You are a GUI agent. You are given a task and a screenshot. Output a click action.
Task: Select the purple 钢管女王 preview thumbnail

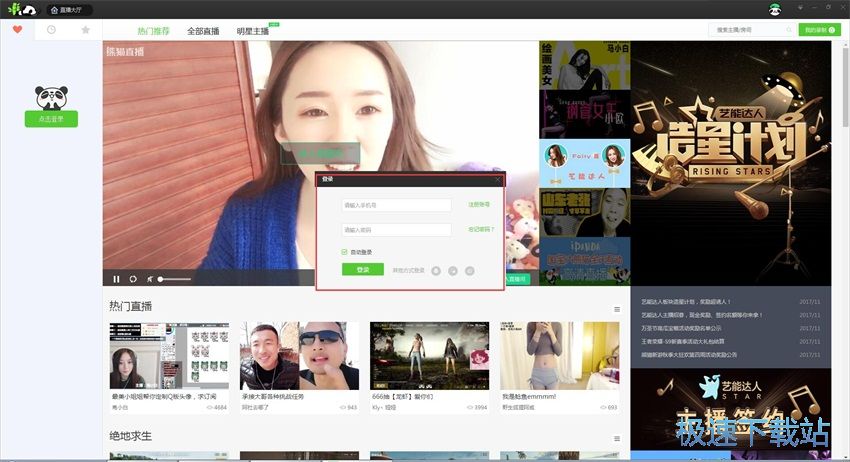(x=584, y=114)
